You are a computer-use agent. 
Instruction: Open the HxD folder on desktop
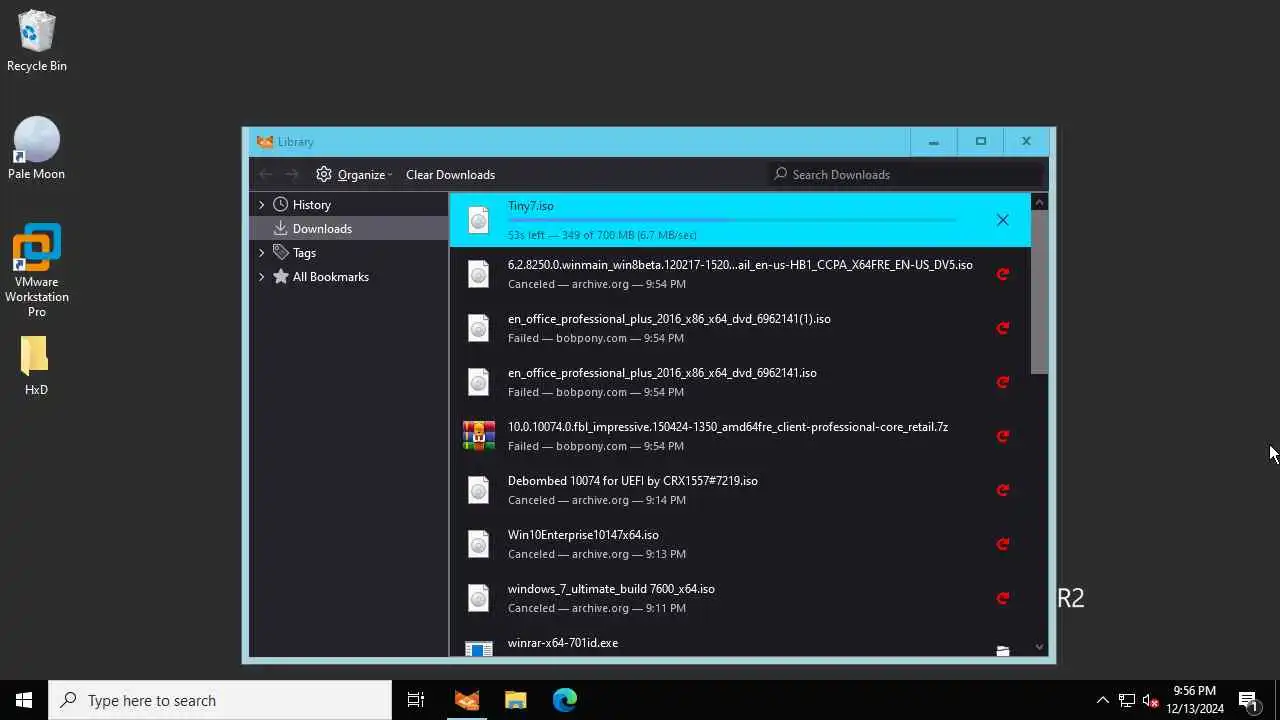tap(36, 366)
